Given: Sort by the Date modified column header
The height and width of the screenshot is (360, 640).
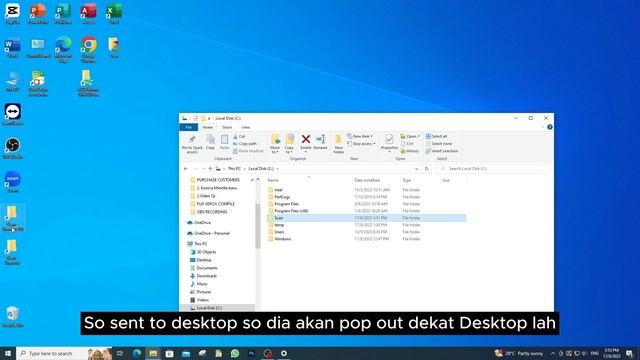Looking at the screenshot, I should tap(367, 180).
